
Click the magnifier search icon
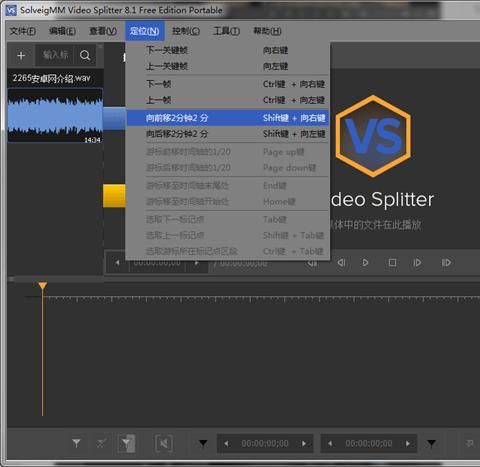[85, 55]
